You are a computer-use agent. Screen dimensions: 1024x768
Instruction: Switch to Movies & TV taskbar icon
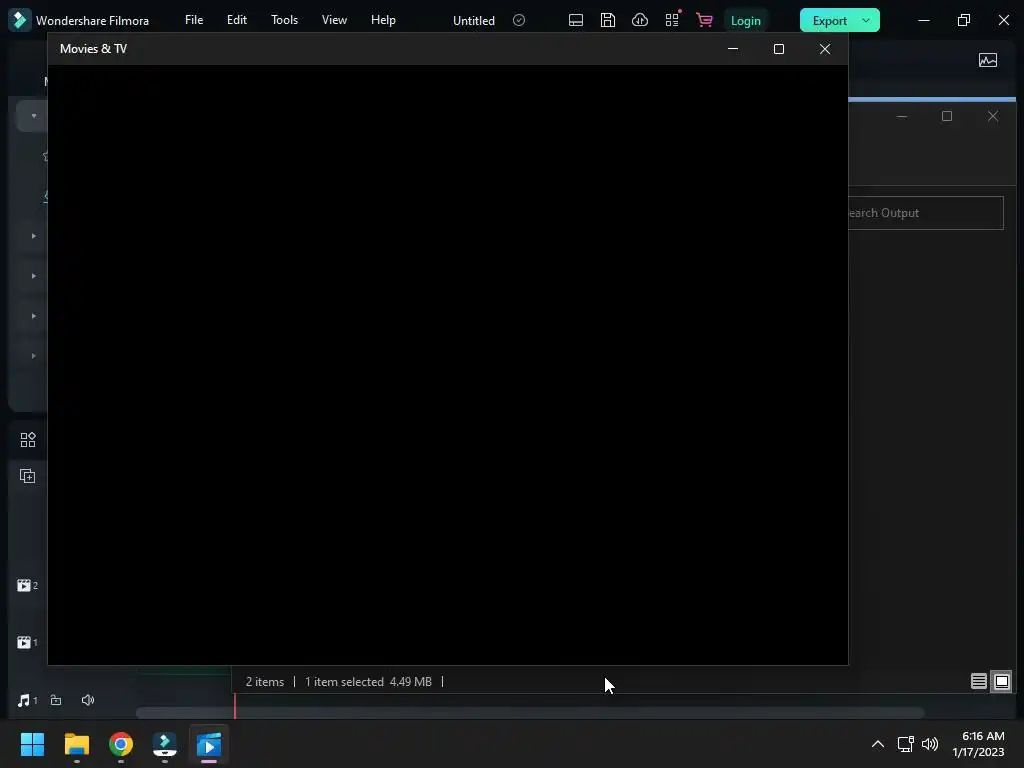click(209, 744)
